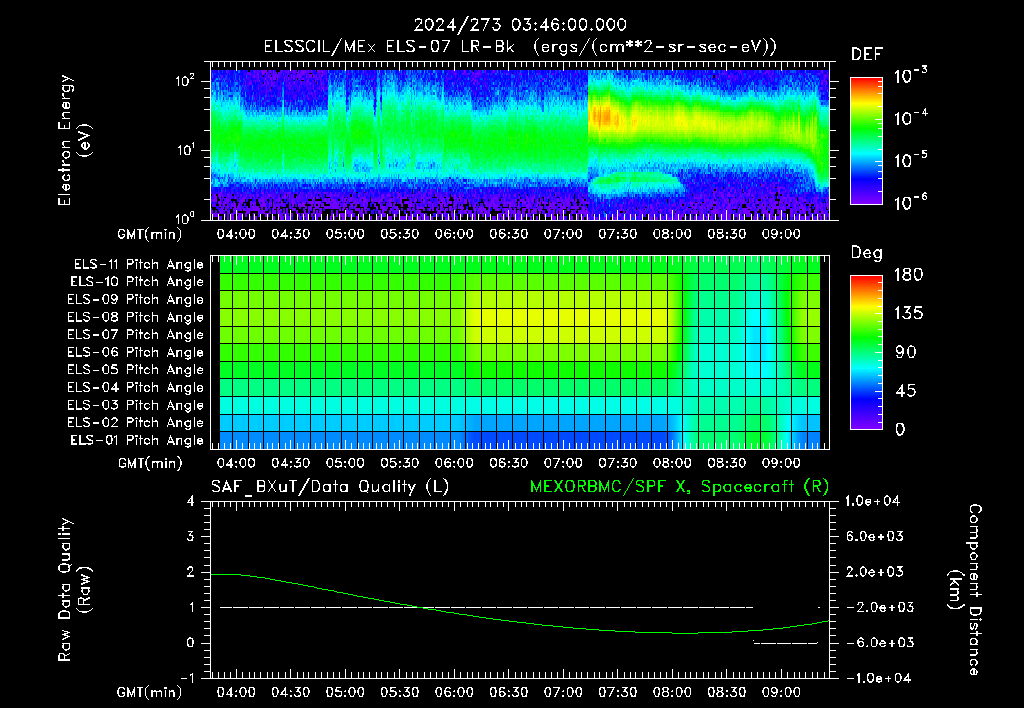
Task: Select the timestamp title 2024/273 03:46:00.000
Action: tap(520, 25)
